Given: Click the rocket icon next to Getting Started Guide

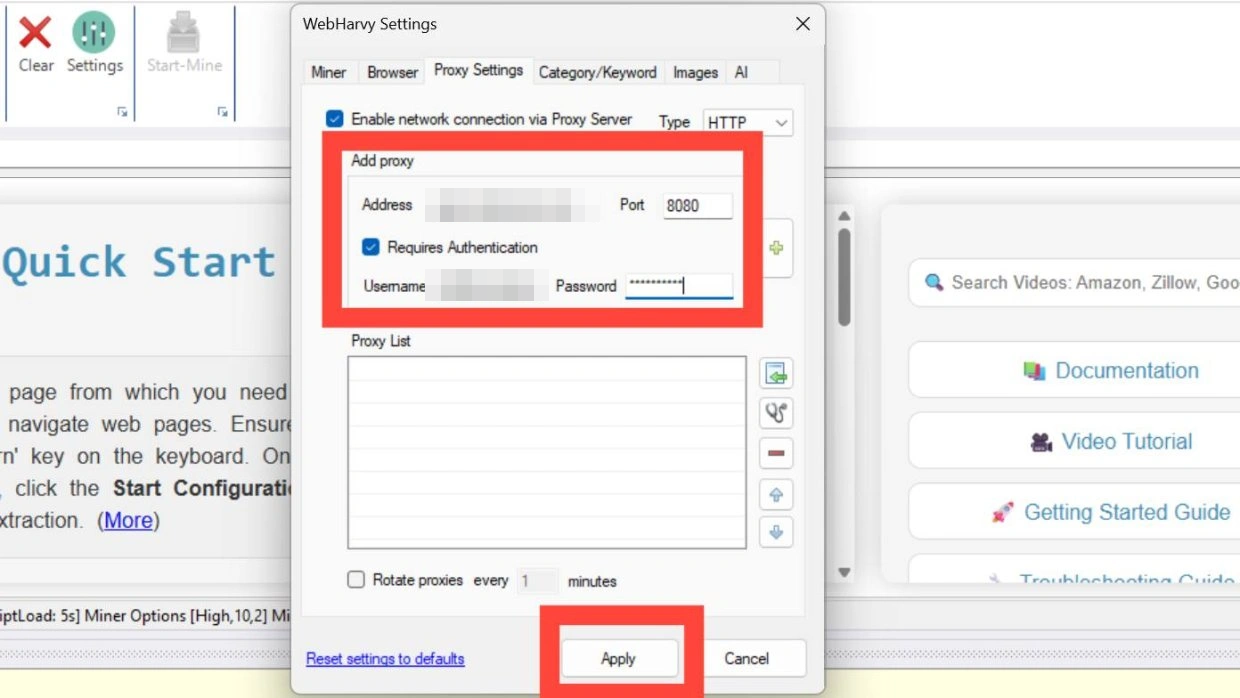Looking at the screenshot, I should point(1002,513).
